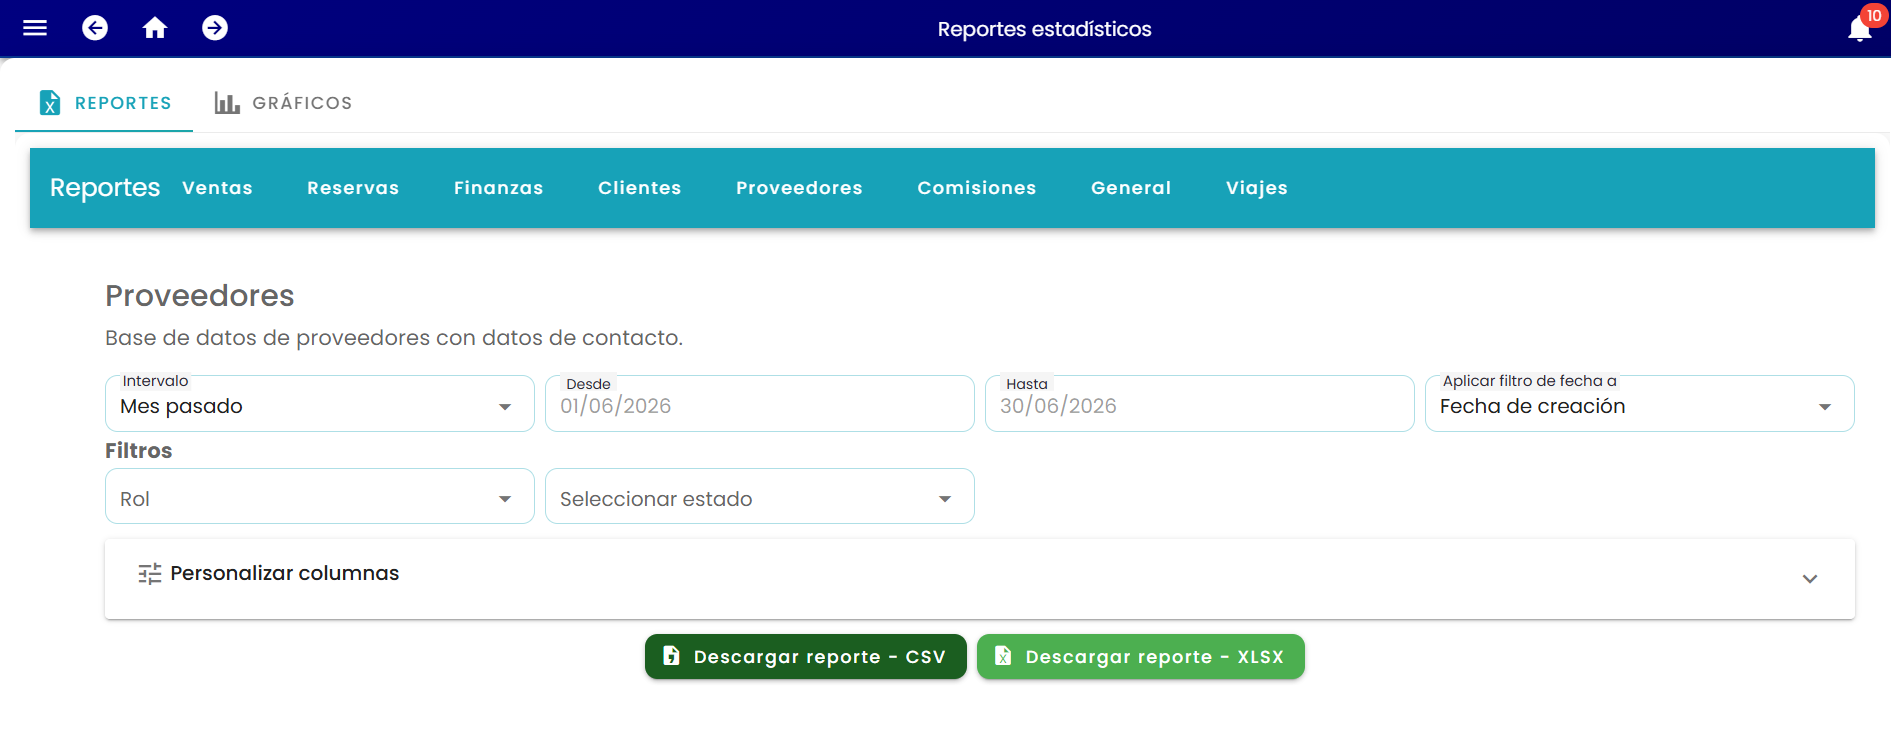This screenshot has height=732, width=1891.
Task: Go back with the left arrow icon
Action: (95, 28)
